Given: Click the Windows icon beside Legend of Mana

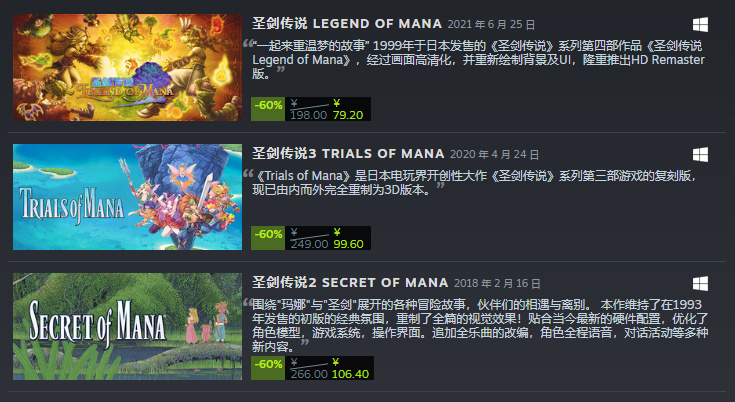Looking at the screenshot, I should click(x=700, y=25).
